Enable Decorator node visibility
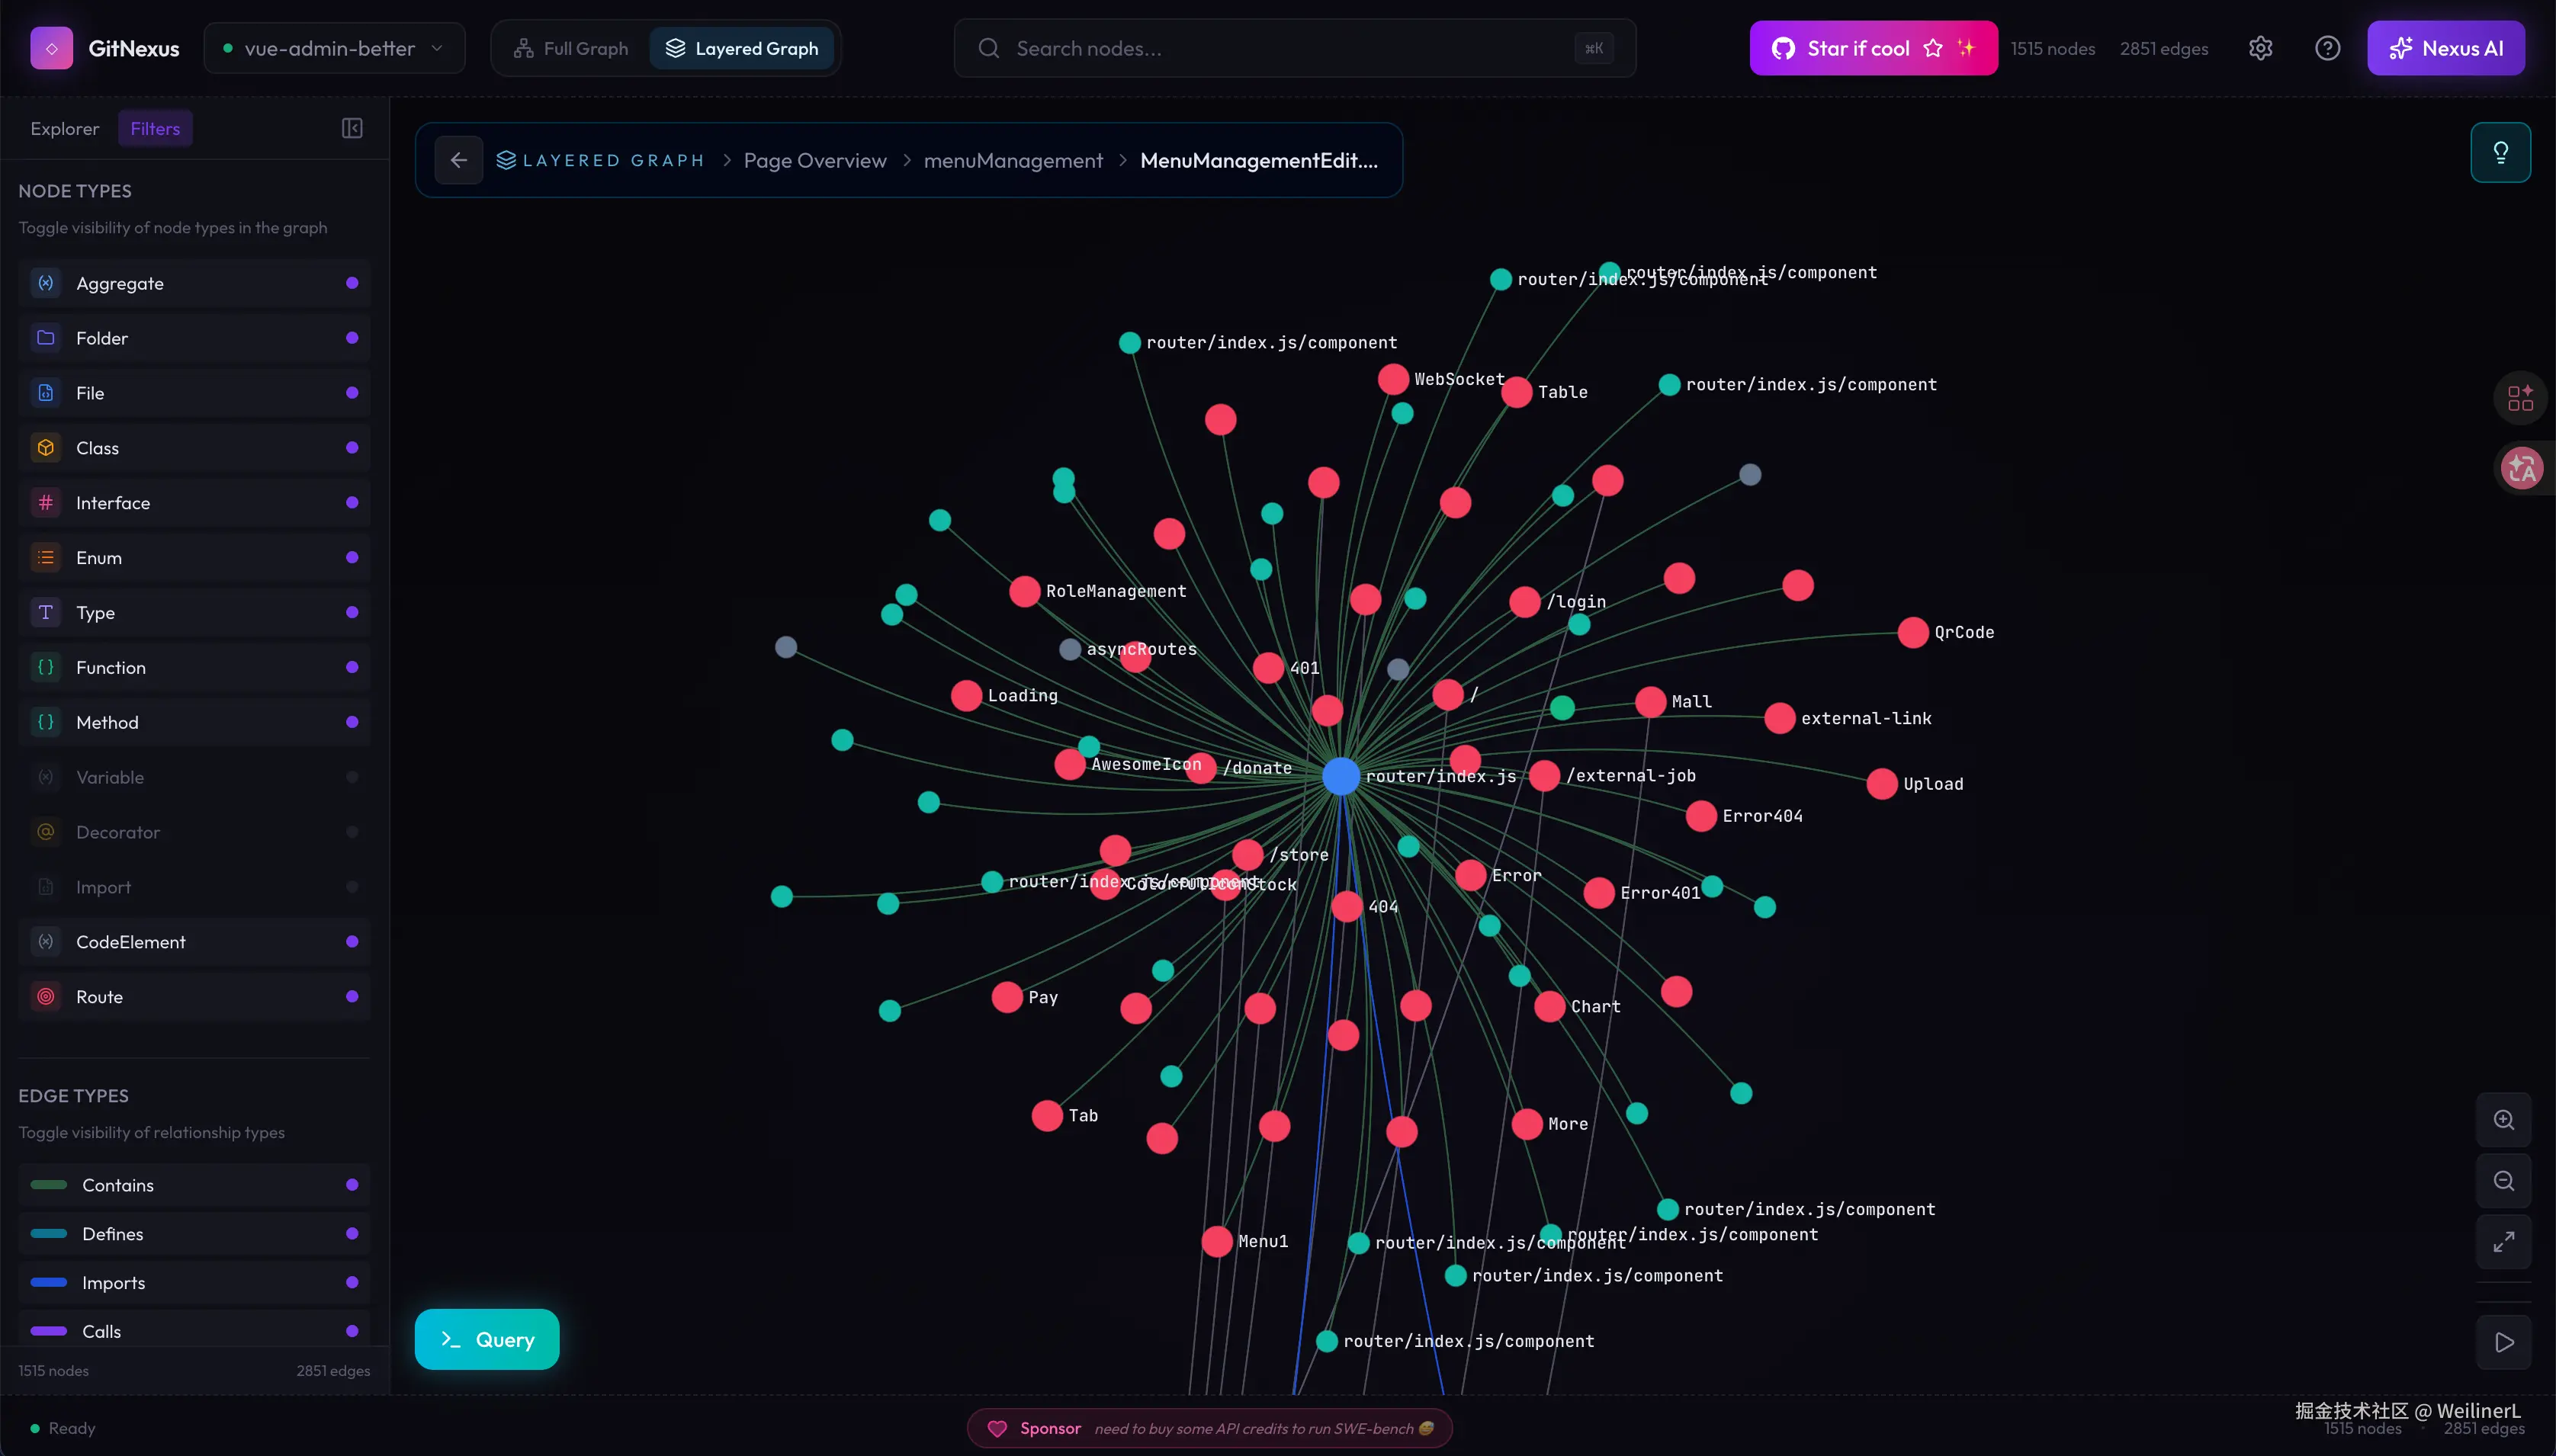Viewport: 2556px width, 1456px height. 352,832
